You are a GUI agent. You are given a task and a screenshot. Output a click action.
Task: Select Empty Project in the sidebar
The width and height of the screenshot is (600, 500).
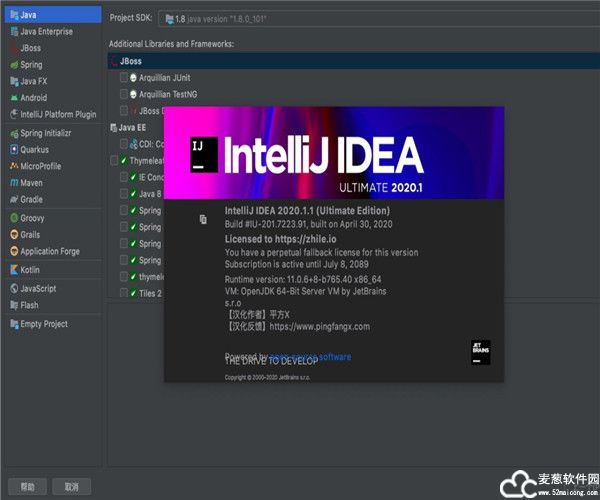pos(43,324)
